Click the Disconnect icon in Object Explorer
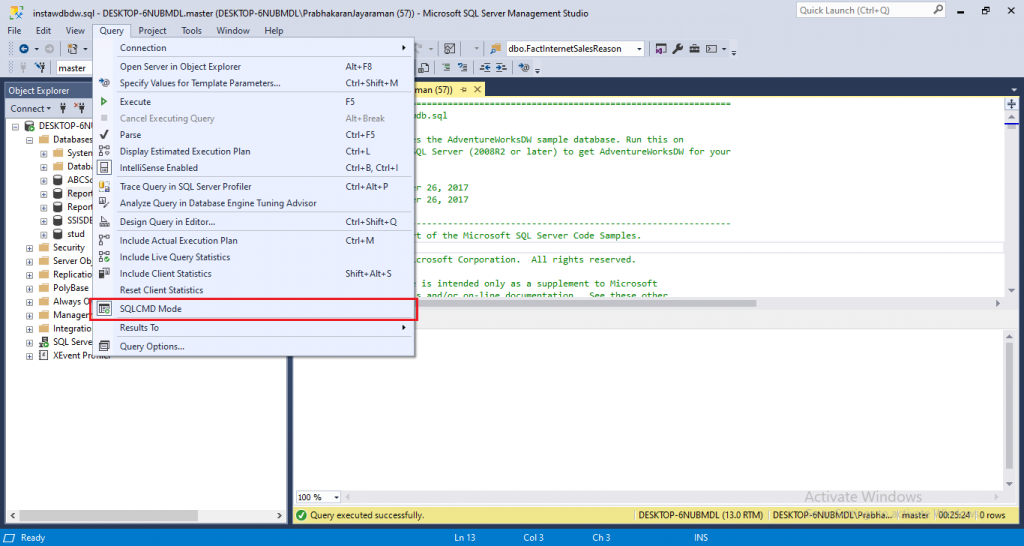 pos(80,108)
